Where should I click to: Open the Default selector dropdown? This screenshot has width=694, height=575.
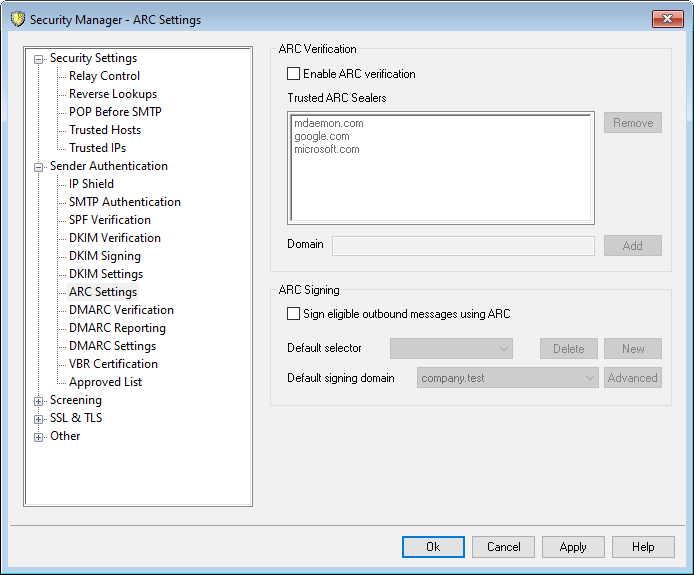point(451,349)
